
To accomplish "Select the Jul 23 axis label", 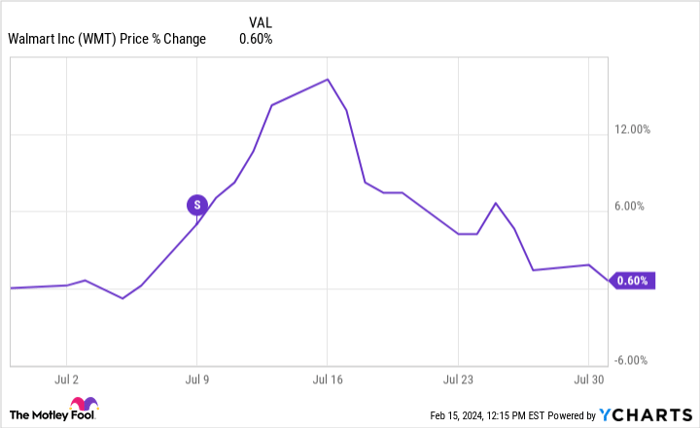I will point(457,380).
